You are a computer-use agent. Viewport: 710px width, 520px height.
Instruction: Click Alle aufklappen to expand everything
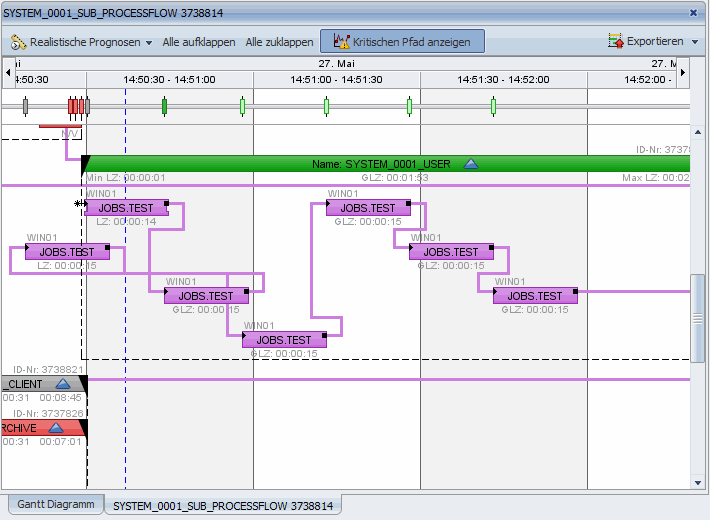[x=199, y=42]
